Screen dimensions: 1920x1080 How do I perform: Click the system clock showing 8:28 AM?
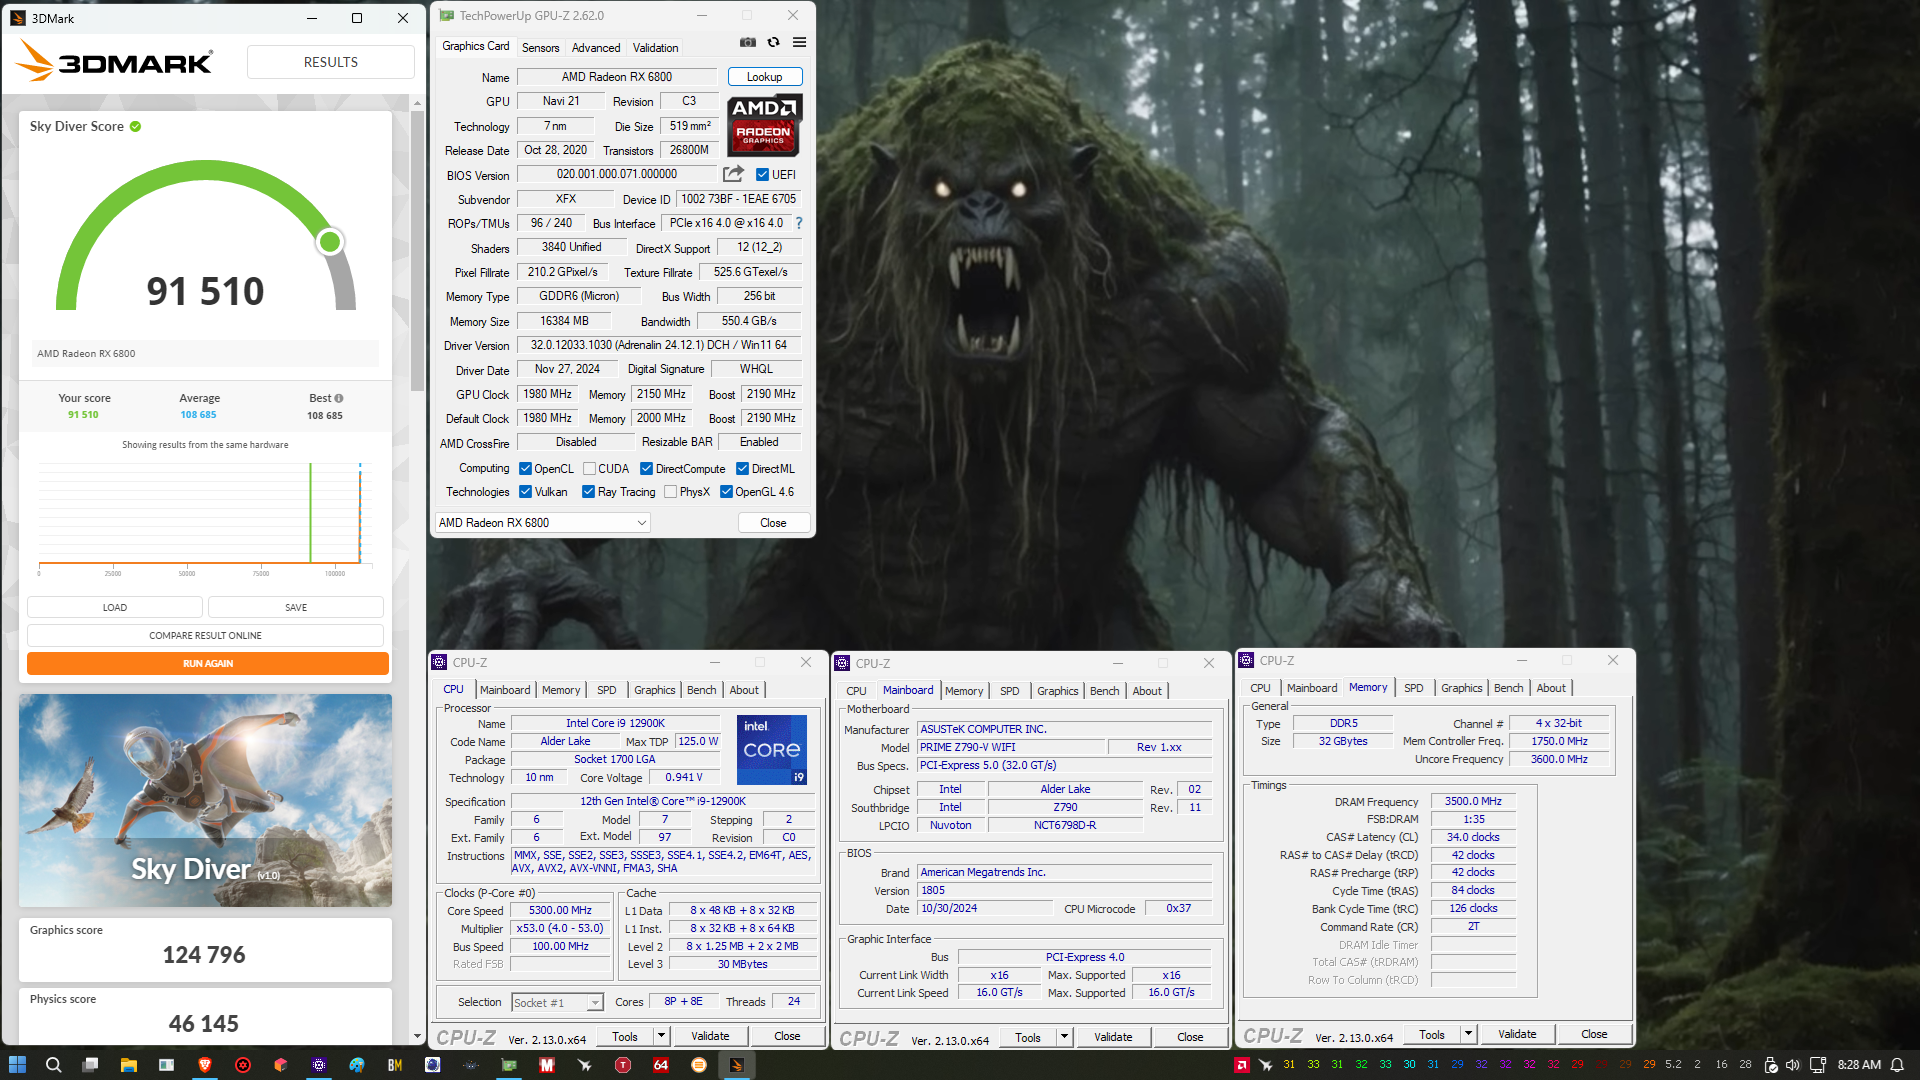tap(1859, 1065)
